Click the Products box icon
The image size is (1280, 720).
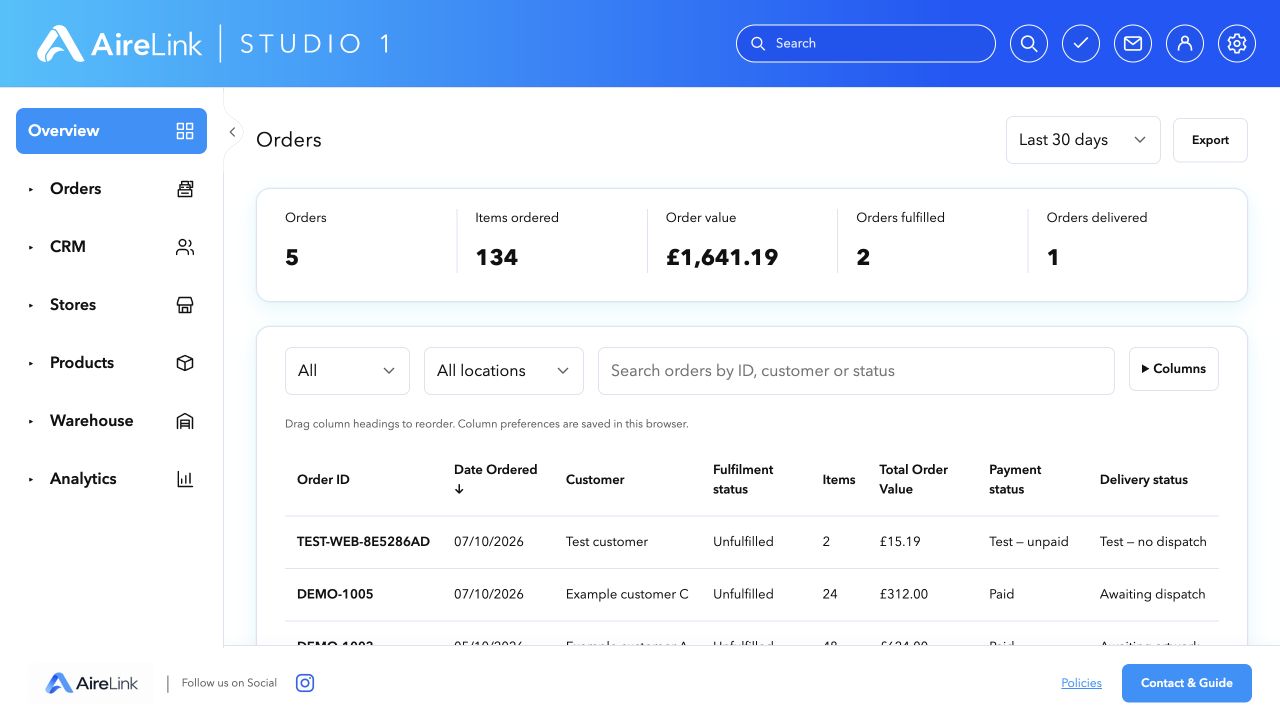pos(185,363)
